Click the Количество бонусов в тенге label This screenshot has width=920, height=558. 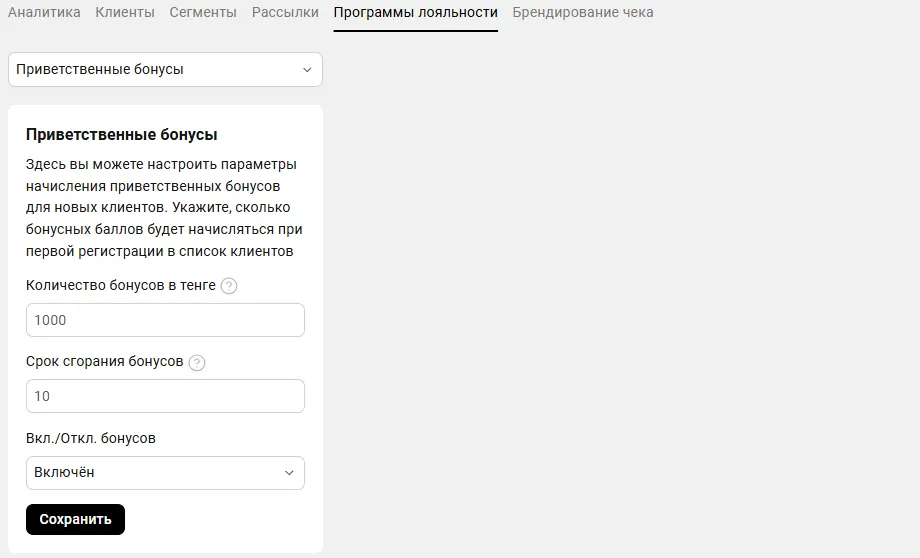pos(121,285)
